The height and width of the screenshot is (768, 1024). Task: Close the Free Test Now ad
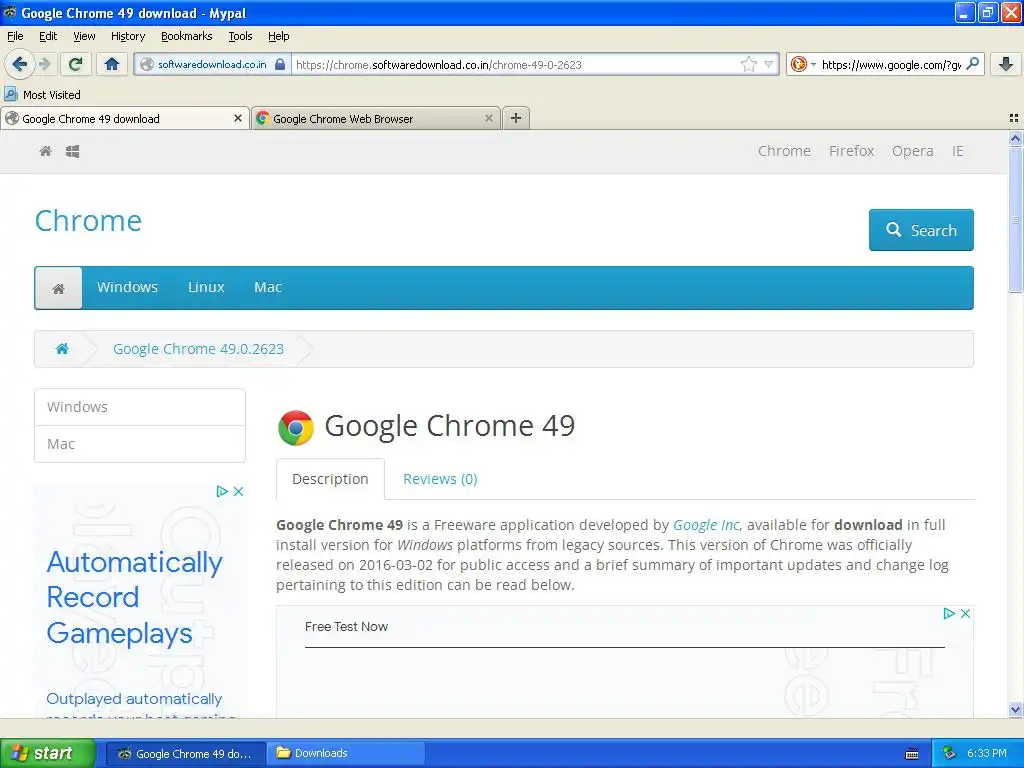[x=965, y=613]
